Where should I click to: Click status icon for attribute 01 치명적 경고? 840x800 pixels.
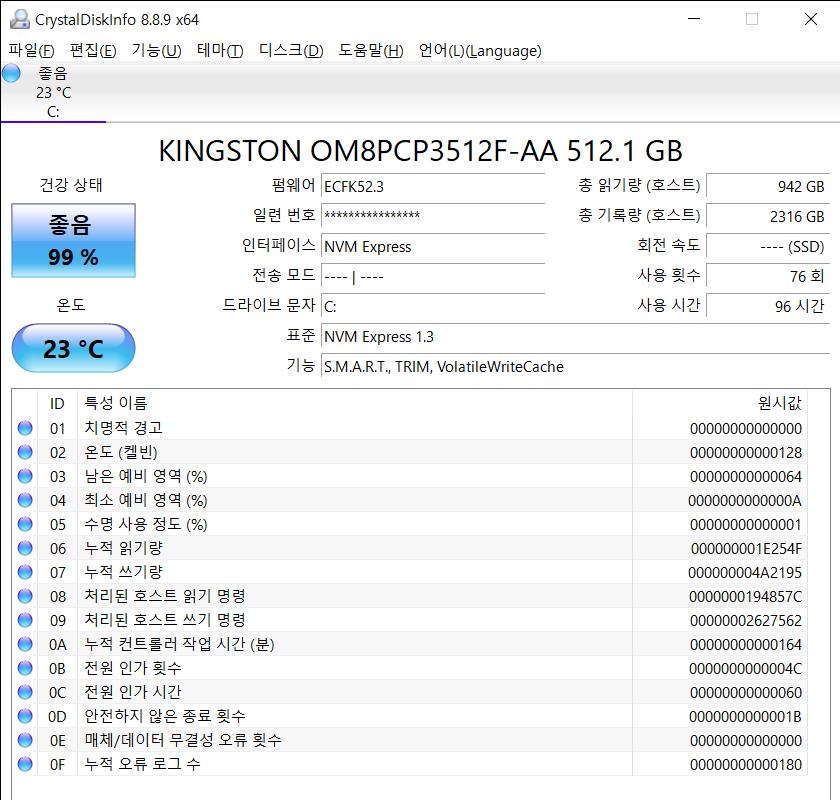pos(25,428)
